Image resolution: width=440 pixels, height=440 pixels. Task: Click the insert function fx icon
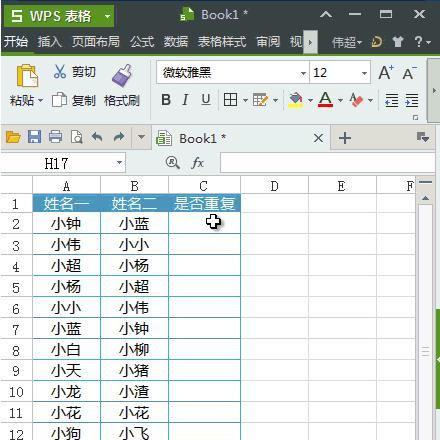198,163
